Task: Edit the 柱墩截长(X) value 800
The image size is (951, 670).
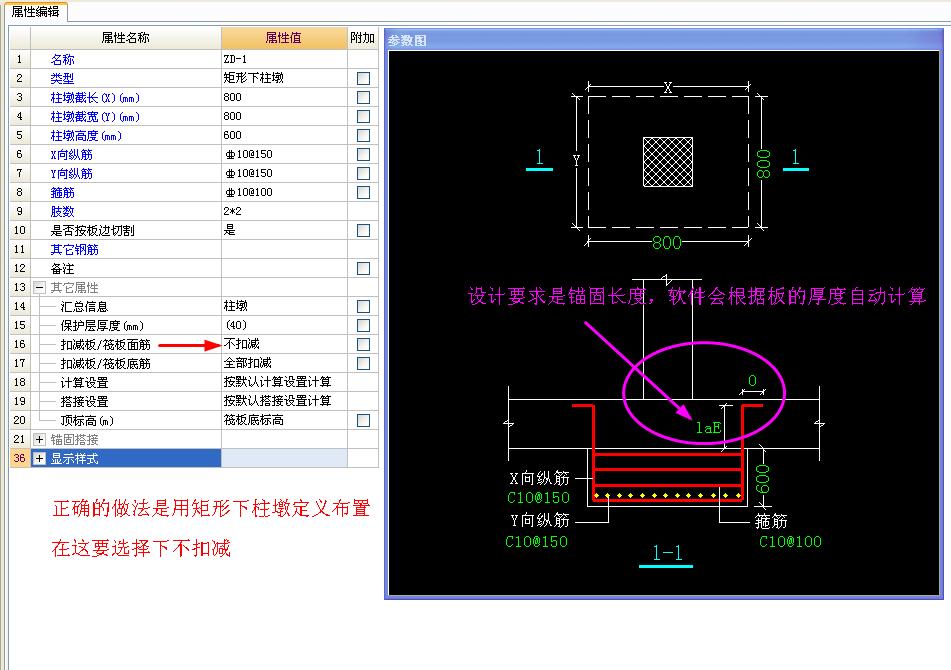Action: pos(284,97)
